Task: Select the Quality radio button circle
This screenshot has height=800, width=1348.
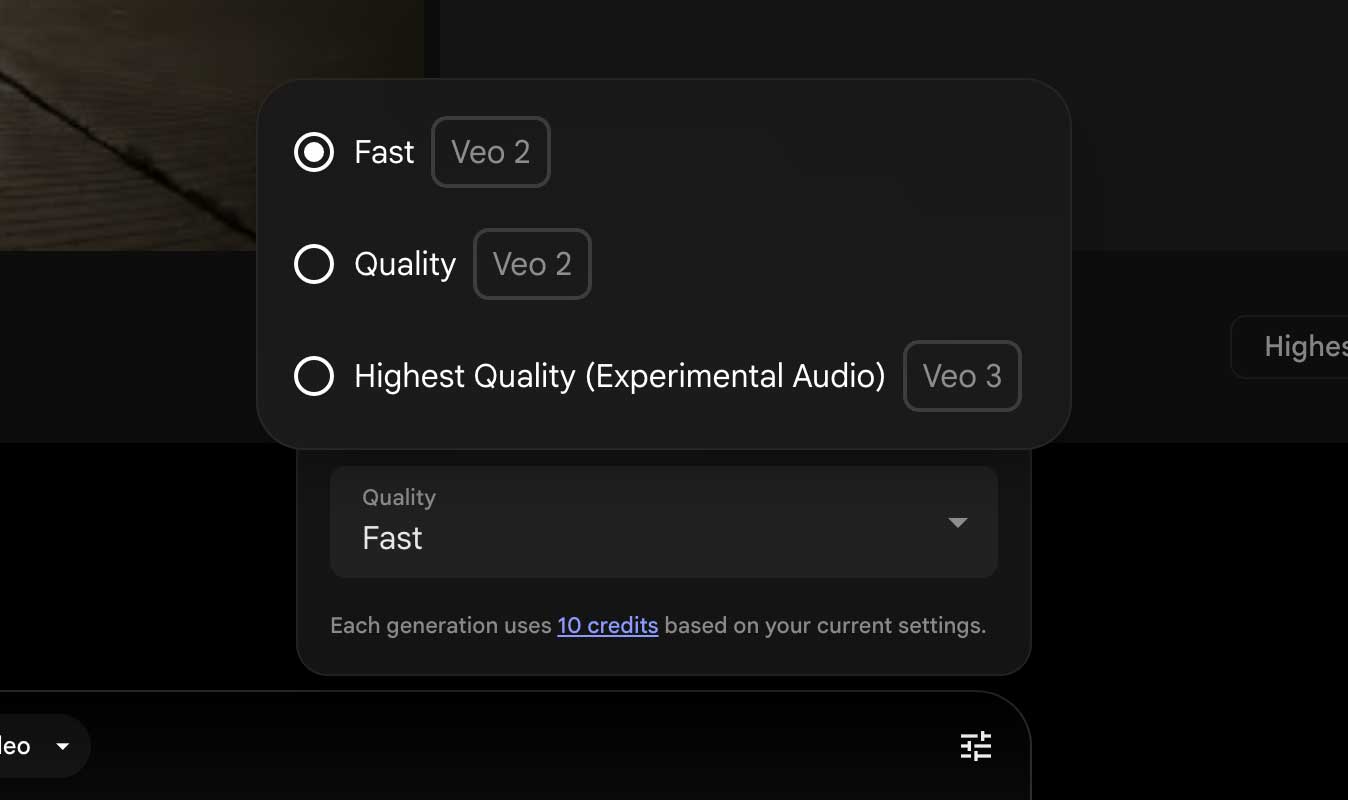Action: coord(314,264)
